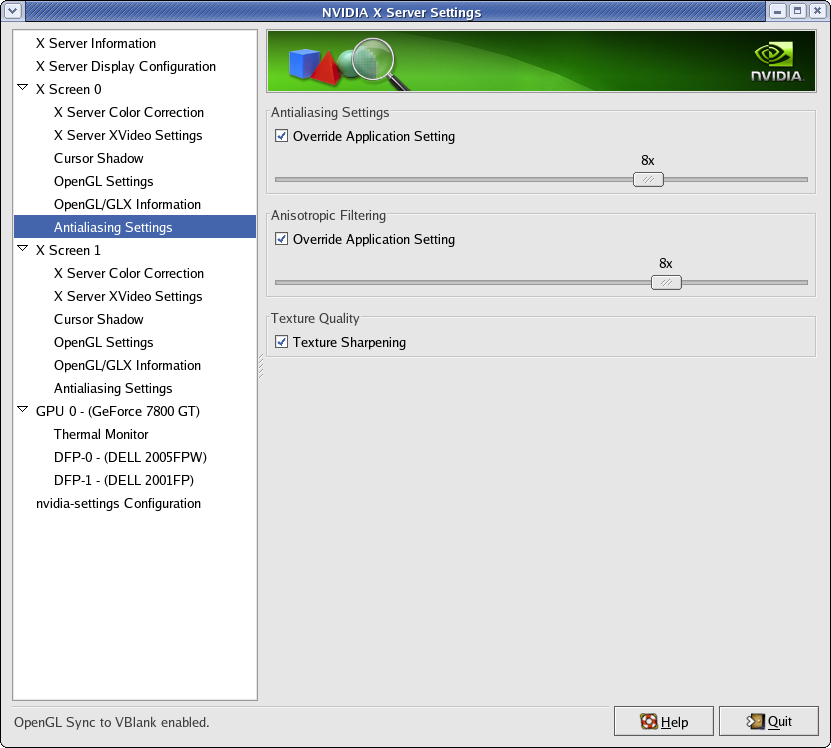Open X Server XVideo Settings under X Screen 0
831x748 pixels.
(128, 135)
